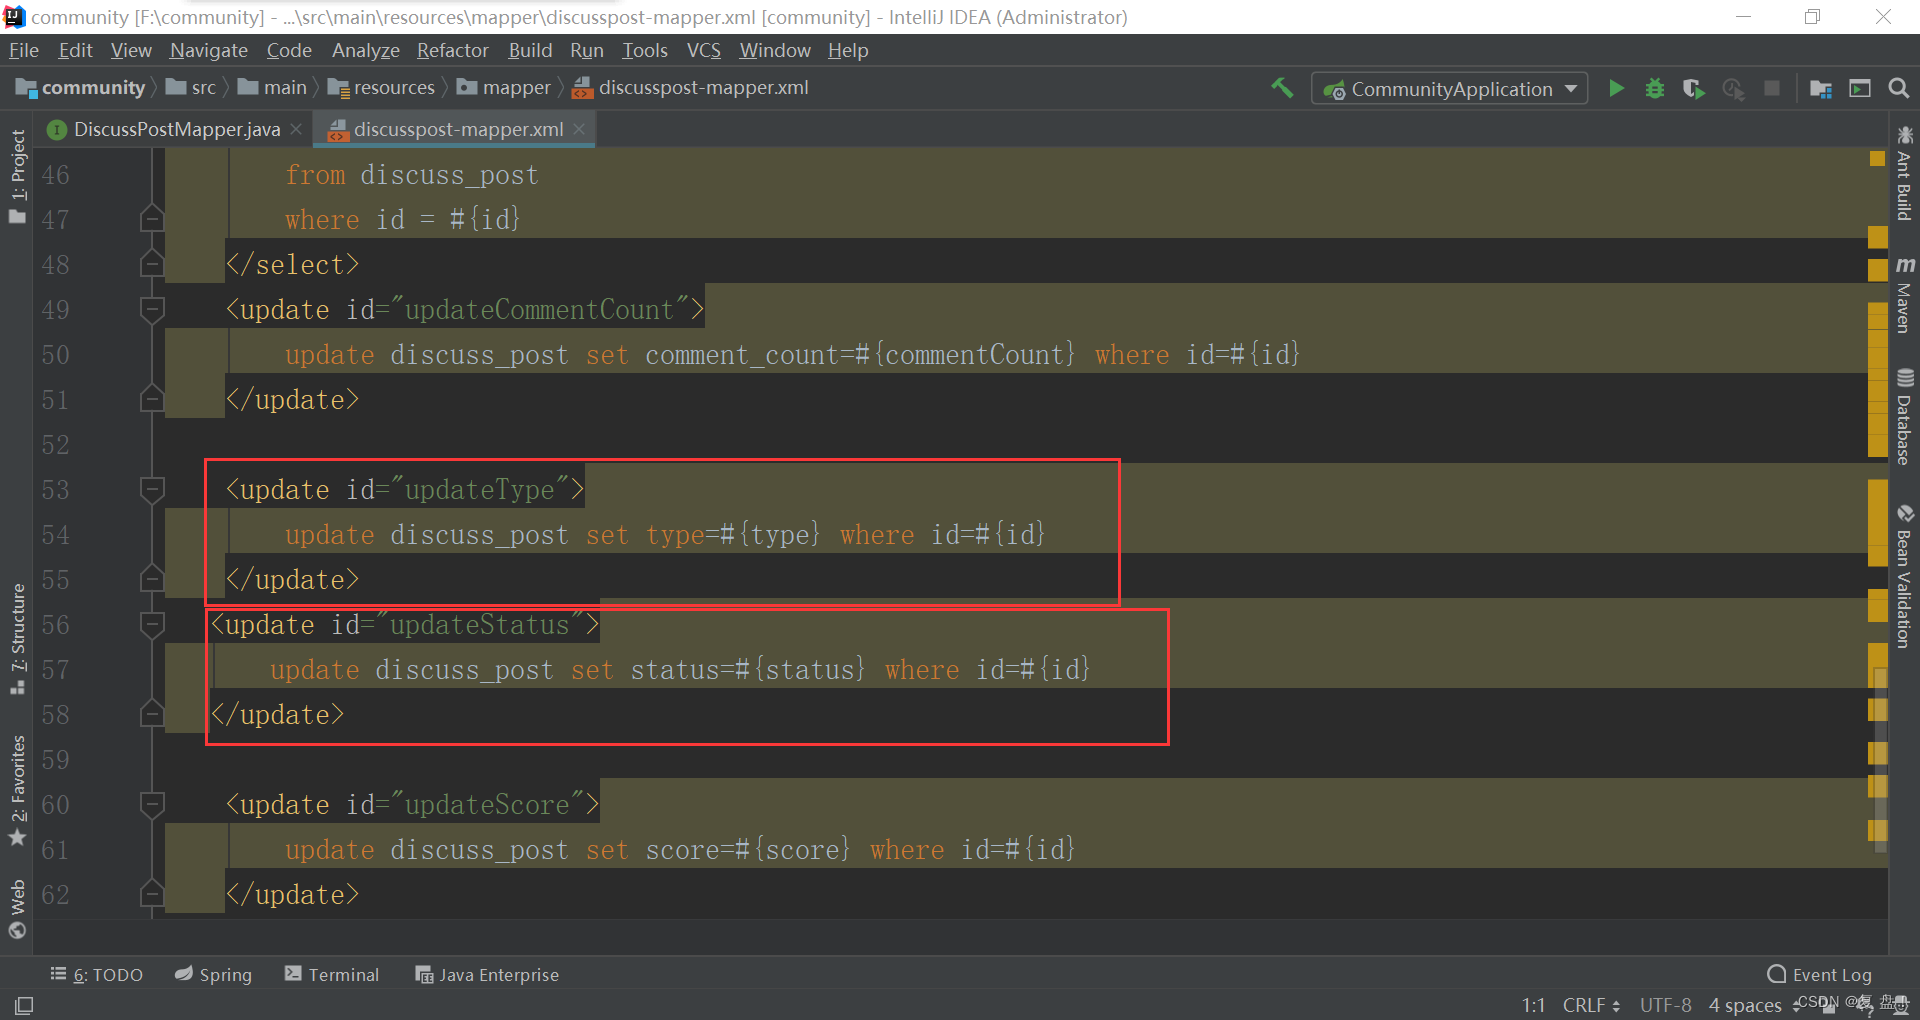Click fold end marker at line 62
Viewport: 1920px width, 1020px height.
pos(152,894)
